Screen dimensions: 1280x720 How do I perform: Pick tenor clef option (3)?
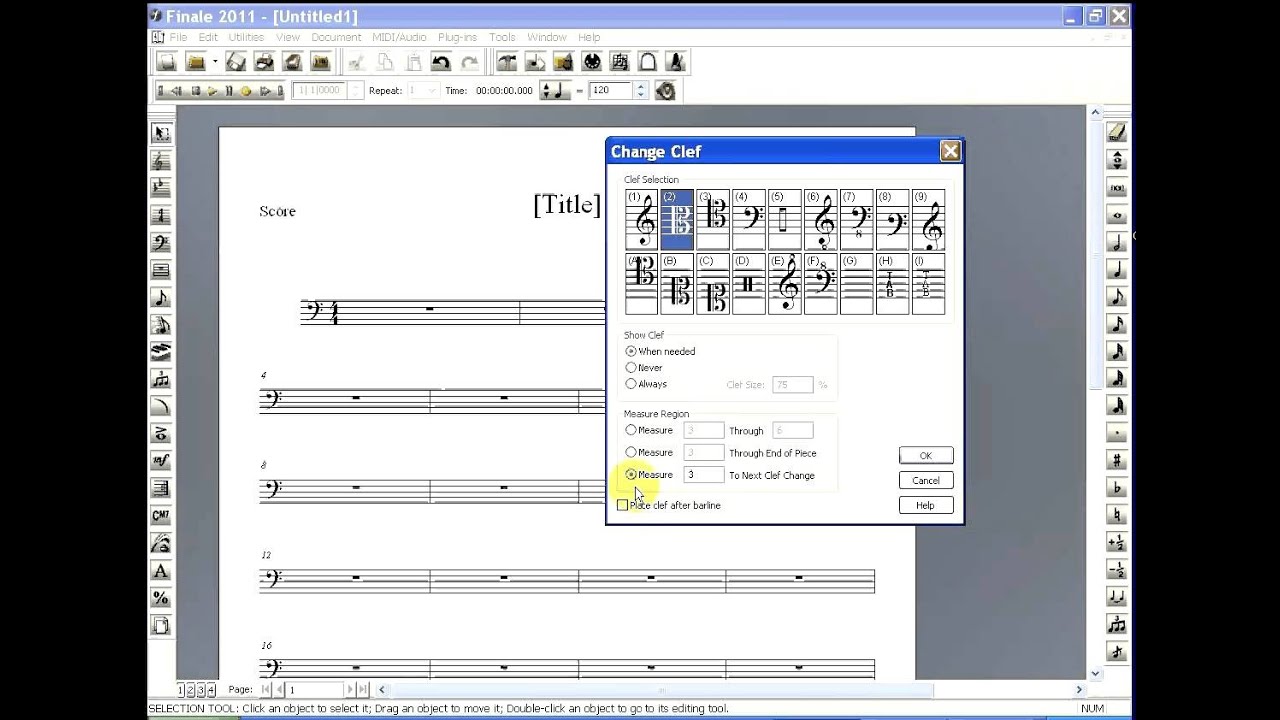(x=713, y=219)
